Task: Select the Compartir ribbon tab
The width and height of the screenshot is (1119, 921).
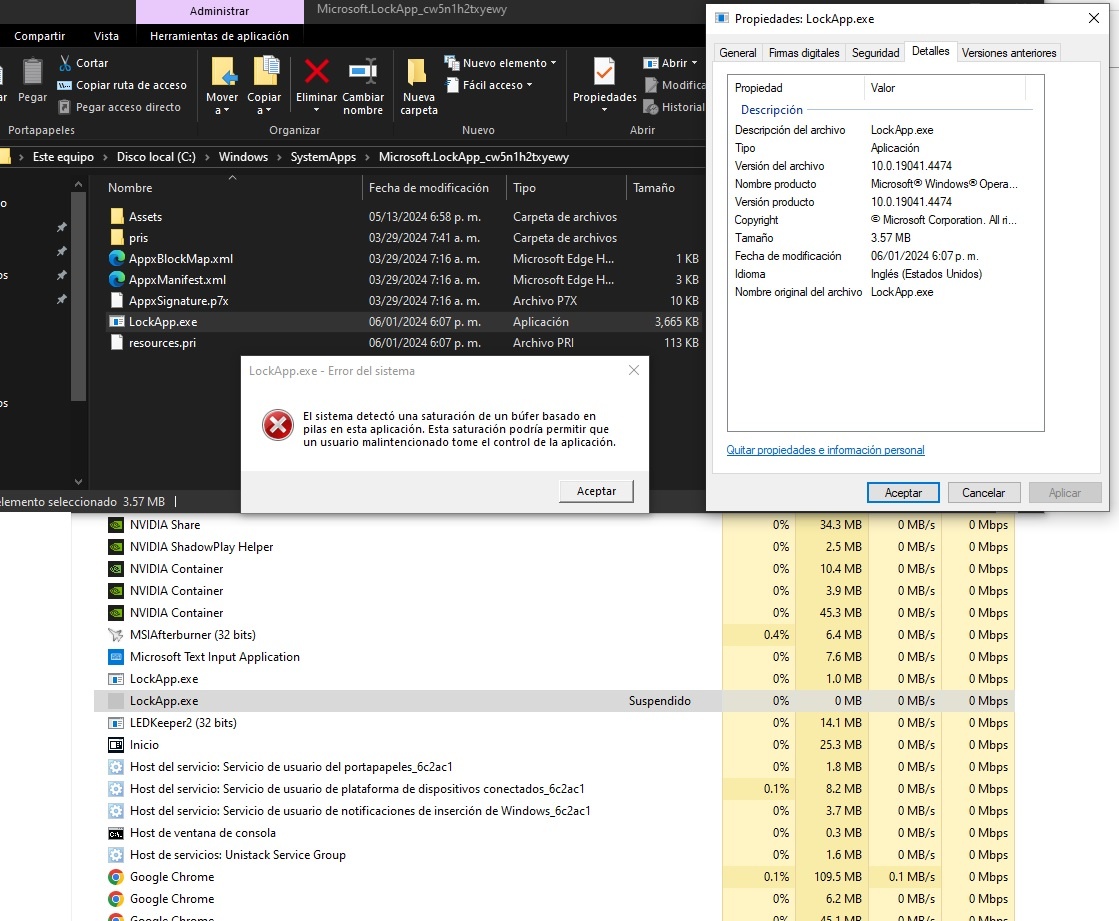Action: (39, 36)
